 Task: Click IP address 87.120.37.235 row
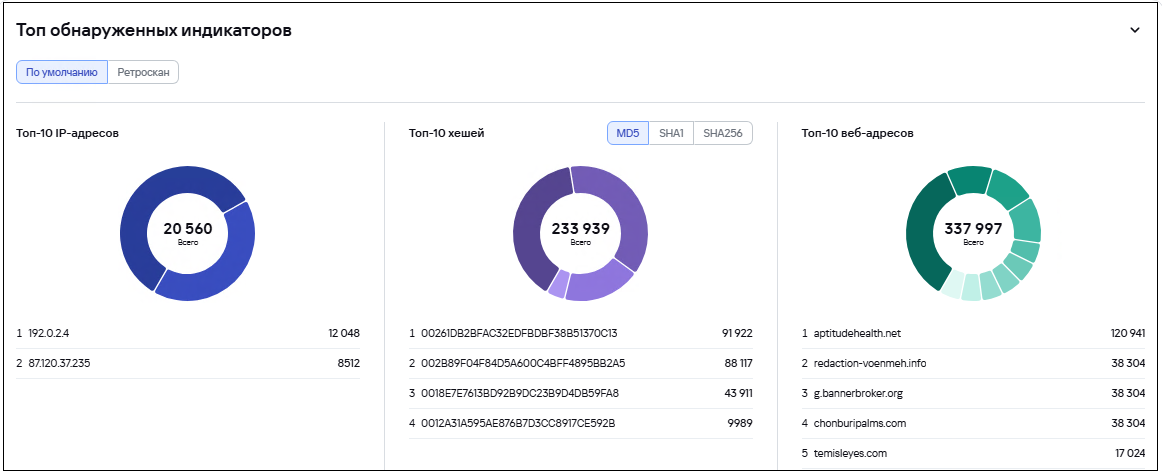coord(187,364)
